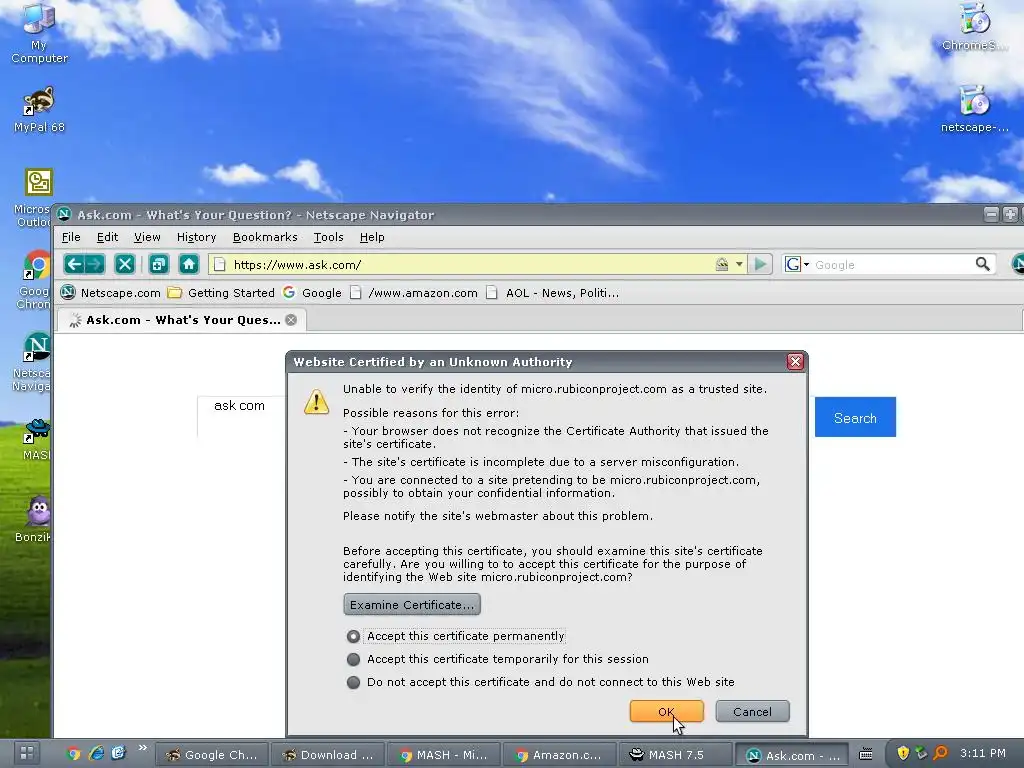Go back with the left arrow button
The image size is (1024, 768).
(x=73, y=264)
